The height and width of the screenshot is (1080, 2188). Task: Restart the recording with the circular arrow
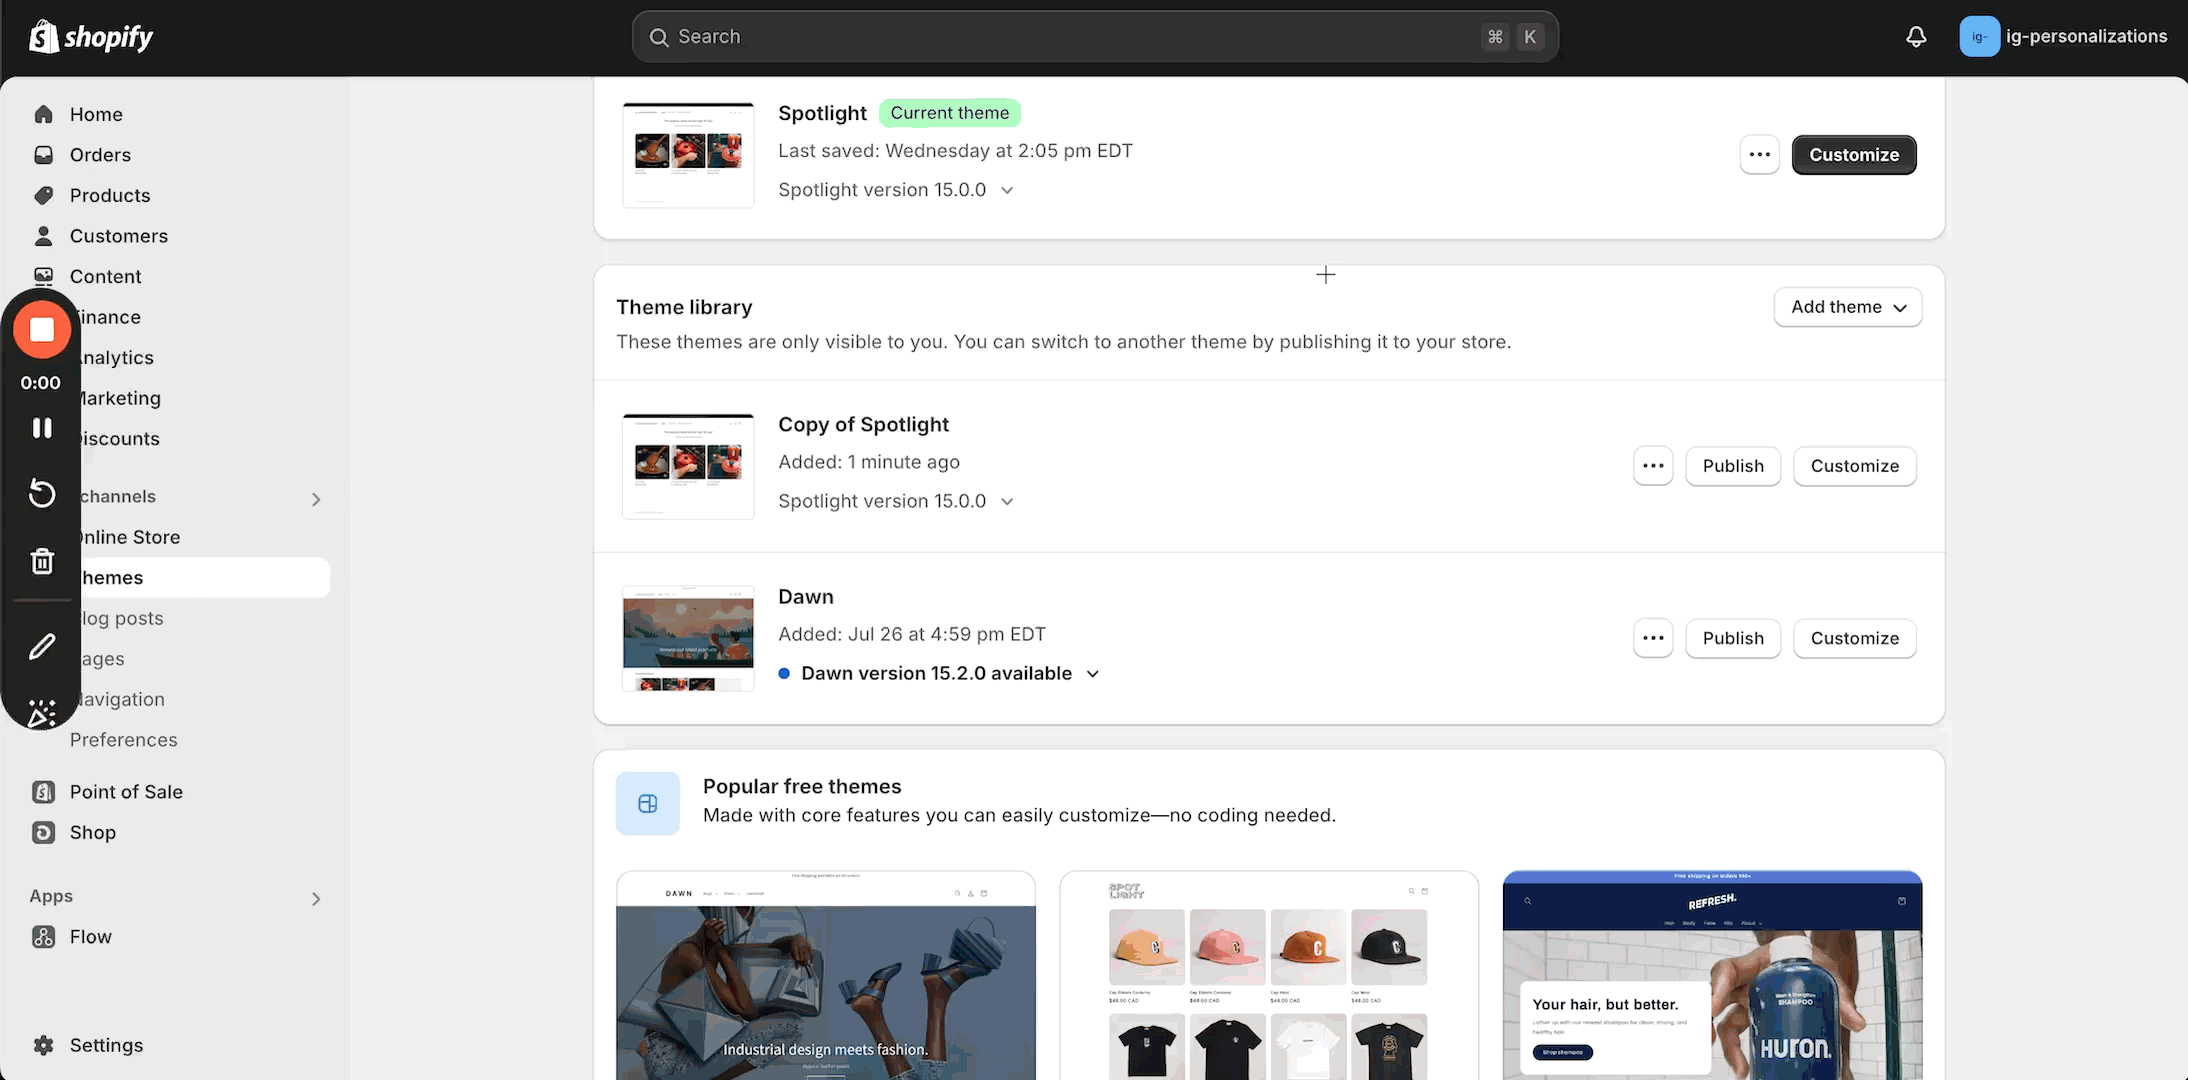tap(42, 493)
